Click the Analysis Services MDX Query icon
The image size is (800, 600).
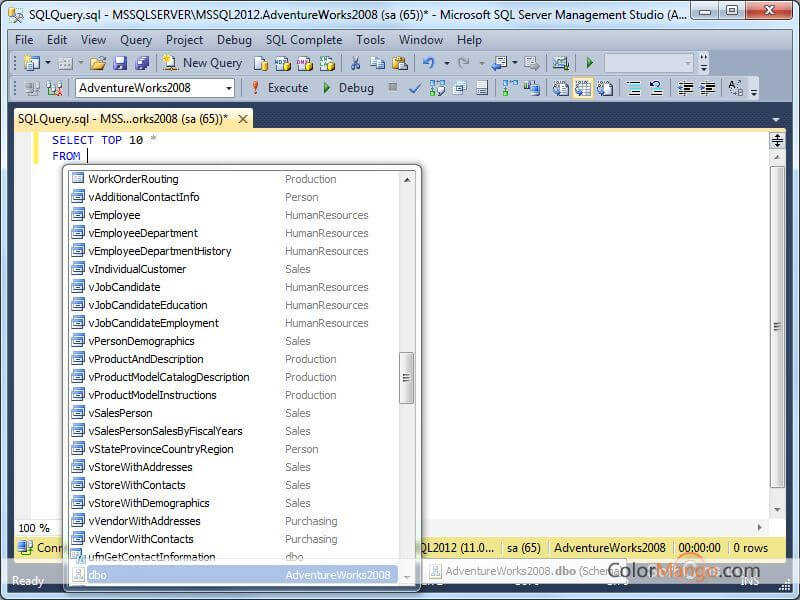tap(282, 63)
